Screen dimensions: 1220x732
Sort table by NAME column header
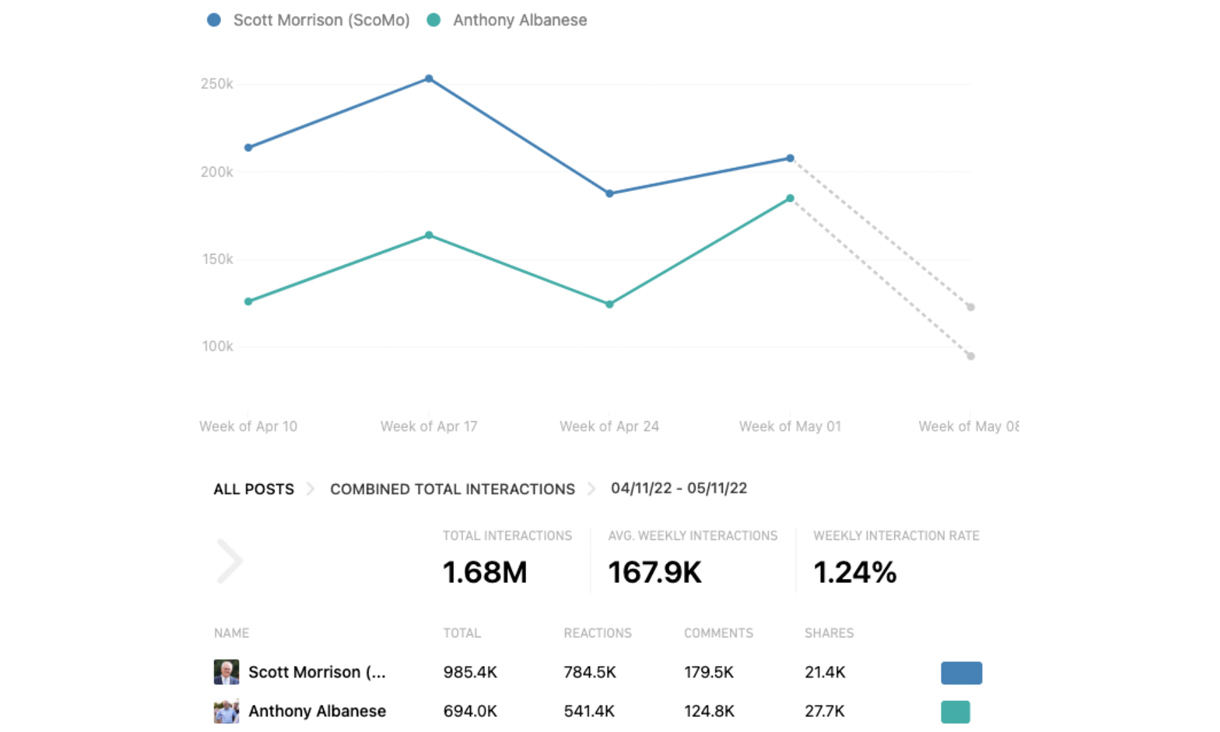[231, 633]
